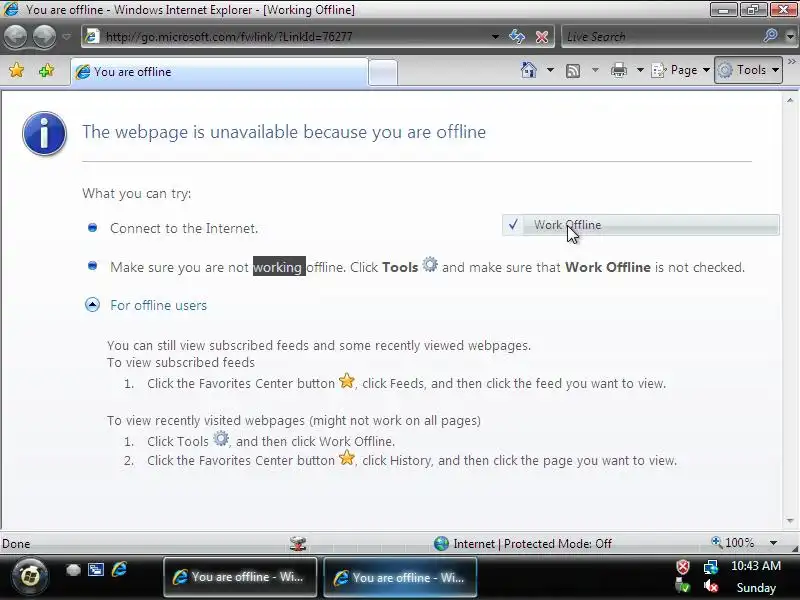Click the RSS Feeds icon
The width and height of the screenshot is (800, 600).
[x=573, y=70]
